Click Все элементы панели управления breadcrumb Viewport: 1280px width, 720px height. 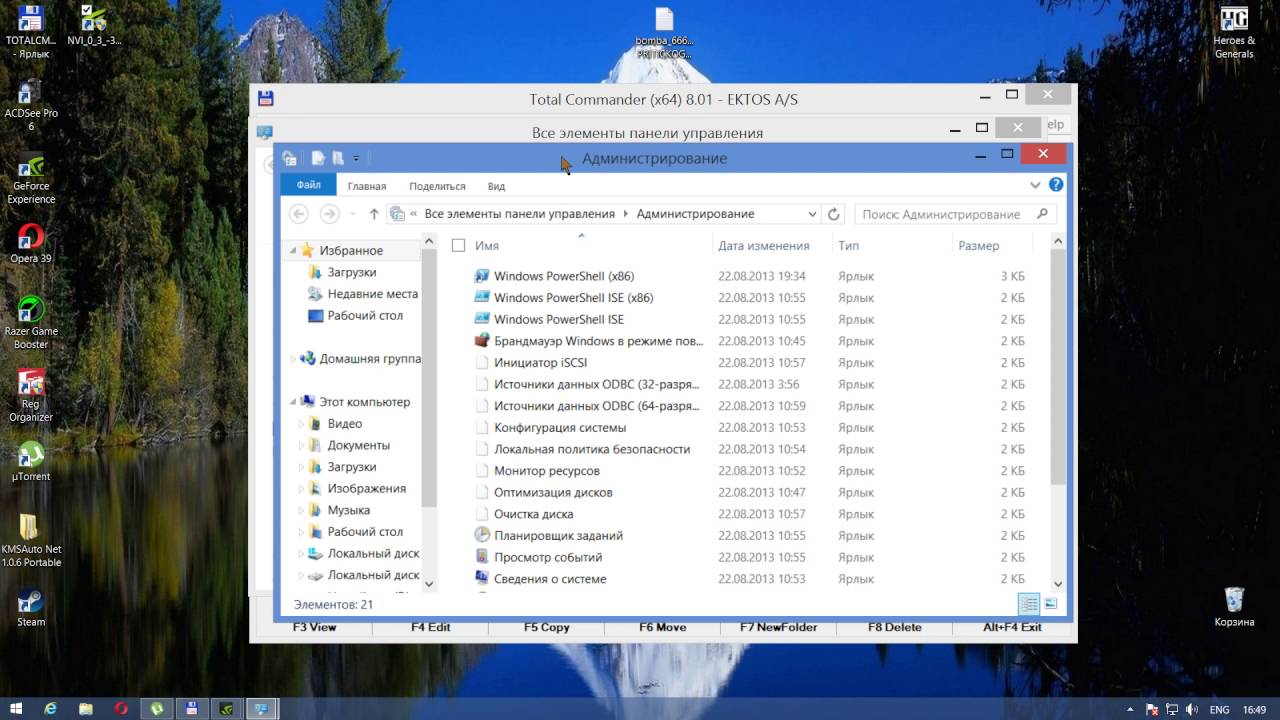pos(520,214)
